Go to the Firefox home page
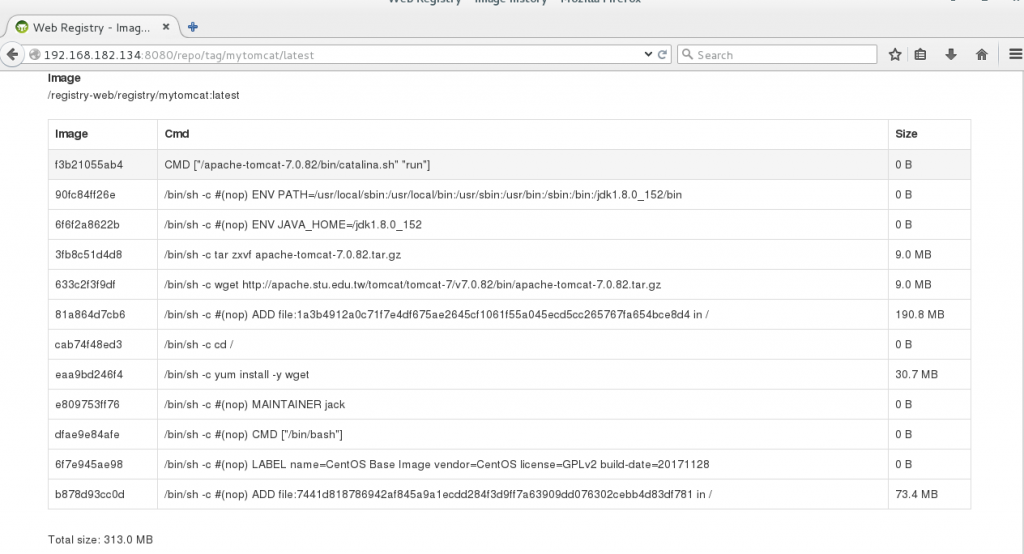 [x=981, y=54]
